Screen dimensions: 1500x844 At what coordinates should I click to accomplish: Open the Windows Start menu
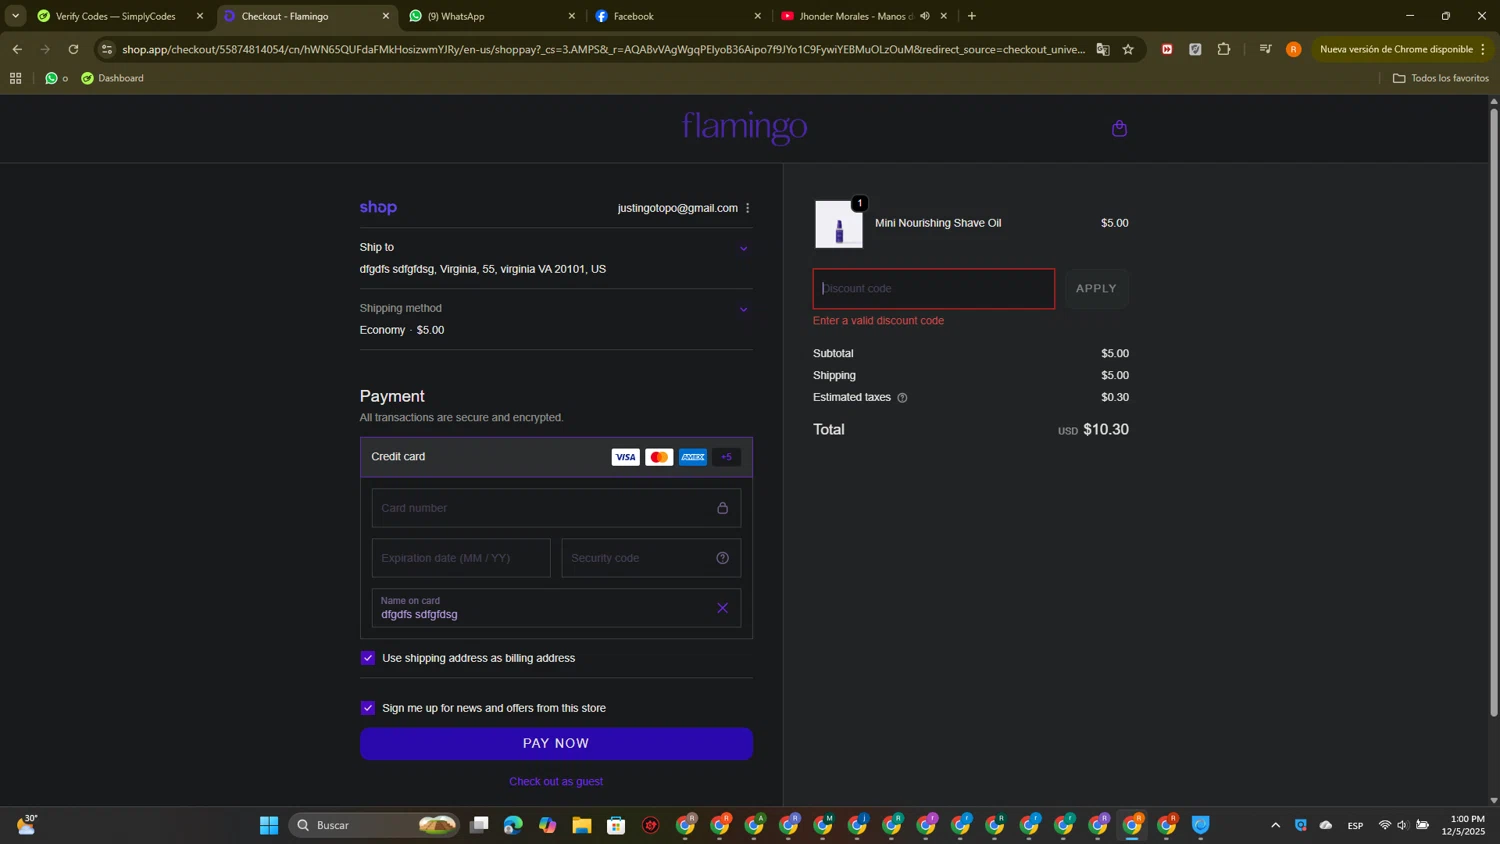(269, 825)
